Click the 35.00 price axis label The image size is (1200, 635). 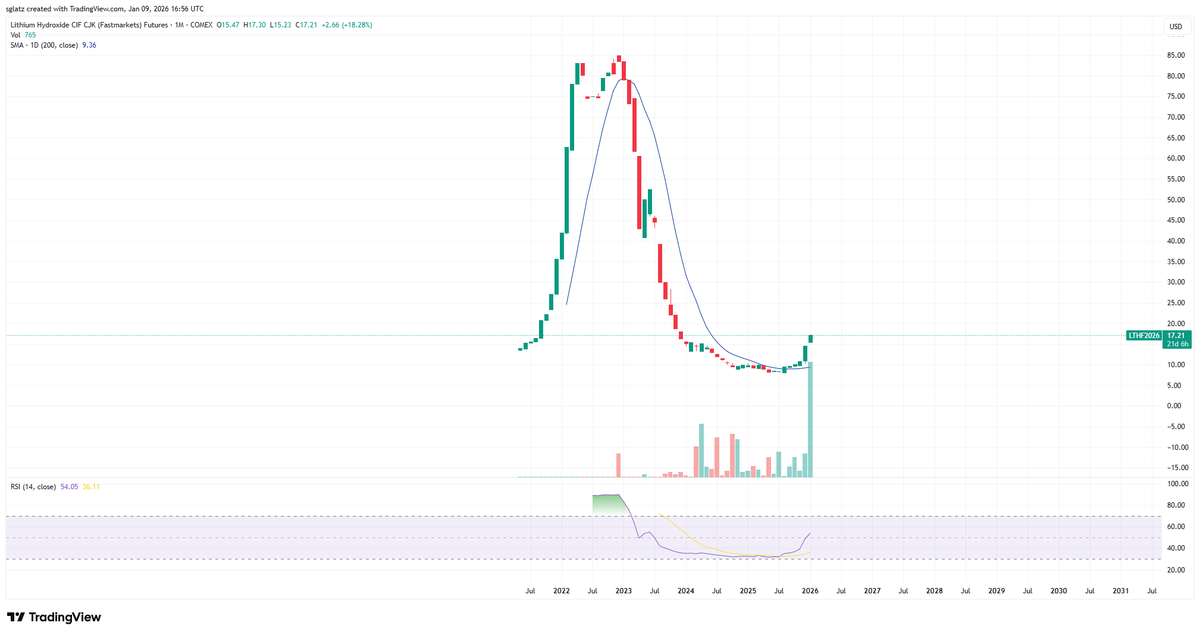pyautogui.click(x=1176, y=262)
